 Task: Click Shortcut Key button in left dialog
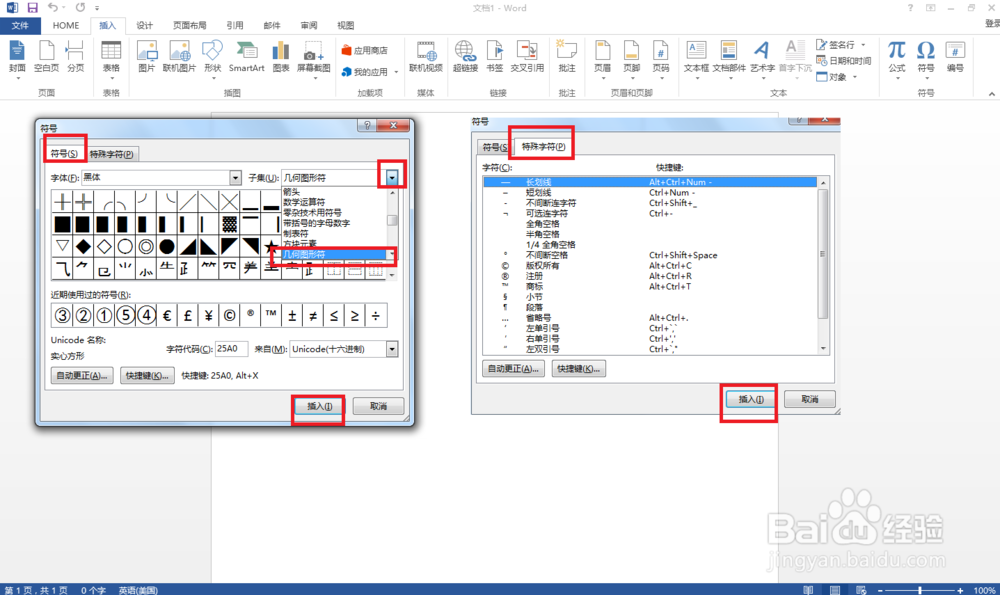tap(147, 376)
